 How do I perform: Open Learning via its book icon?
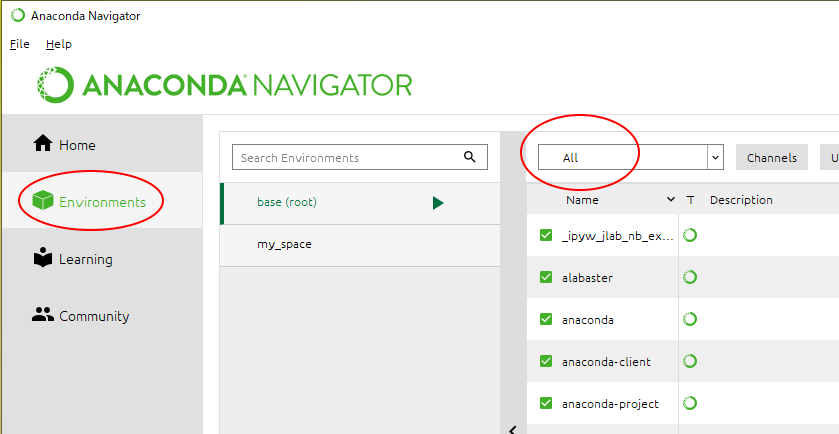tap(43, 259)
